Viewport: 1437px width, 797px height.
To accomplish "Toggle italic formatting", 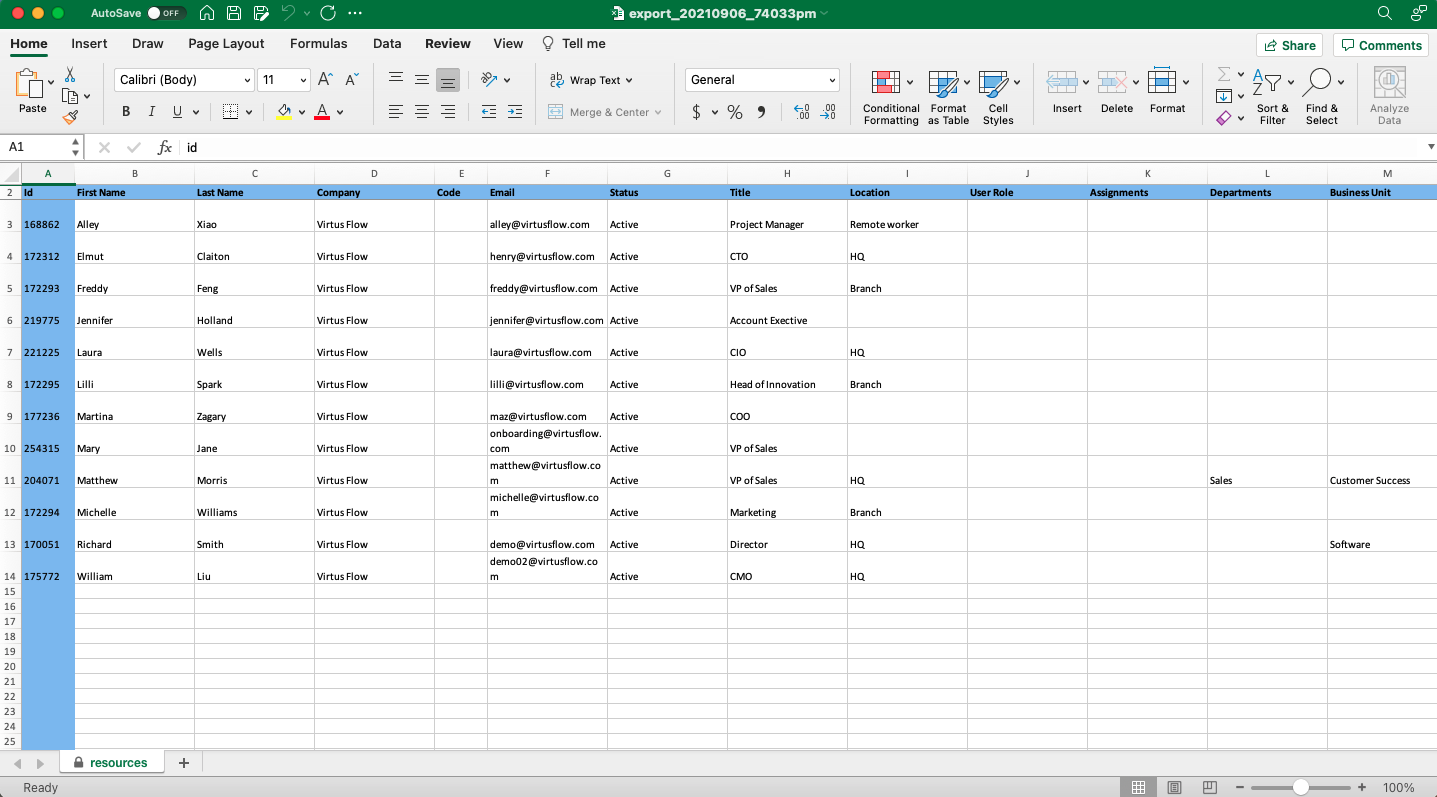I will pyautogui.click(x=152, y=112).
